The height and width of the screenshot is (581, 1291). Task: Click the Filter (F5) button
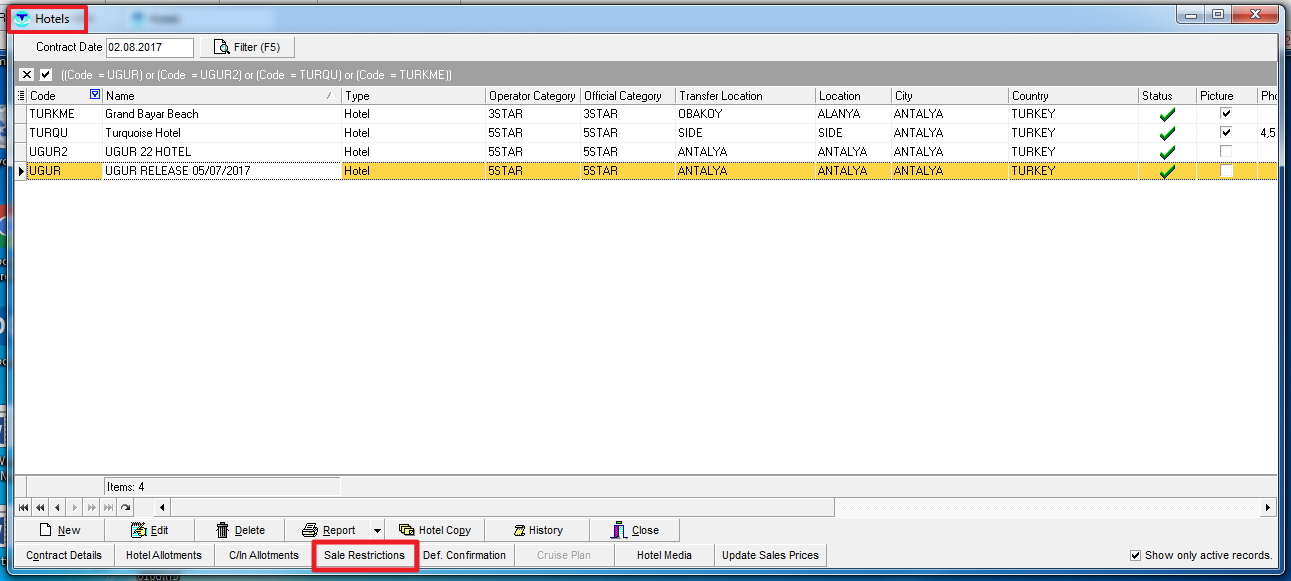click(x=247, y=47)
